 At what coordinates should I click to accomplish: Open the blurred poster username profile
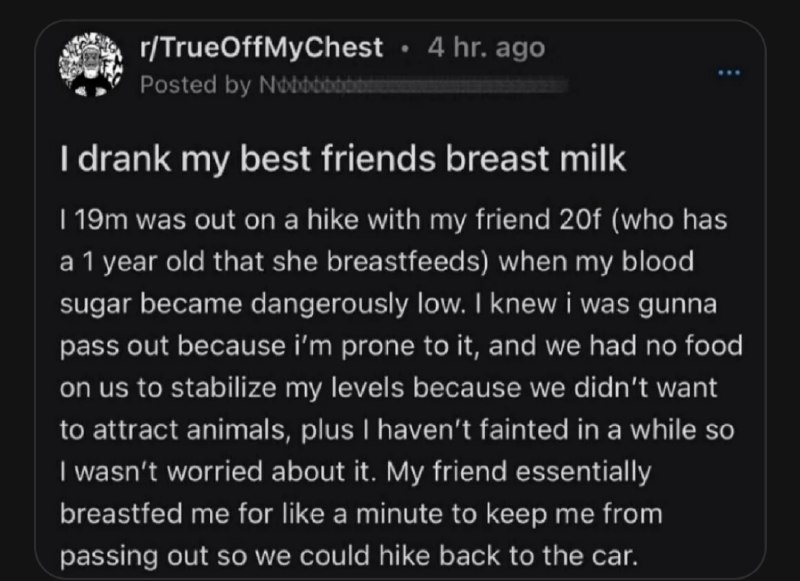click(413, 85)
